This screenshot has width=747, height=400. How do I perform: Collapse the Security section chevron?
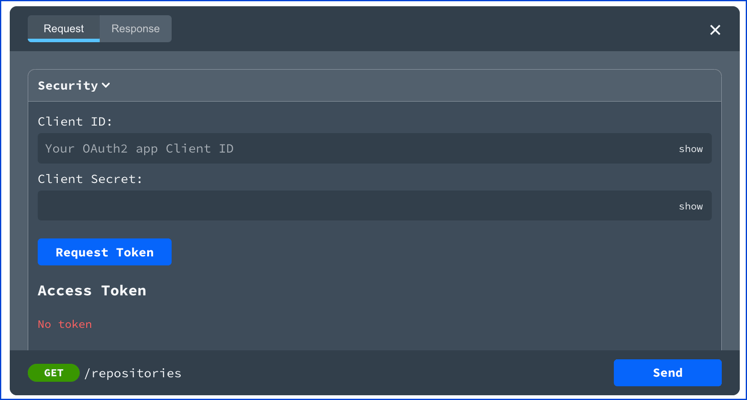[106, 85]
